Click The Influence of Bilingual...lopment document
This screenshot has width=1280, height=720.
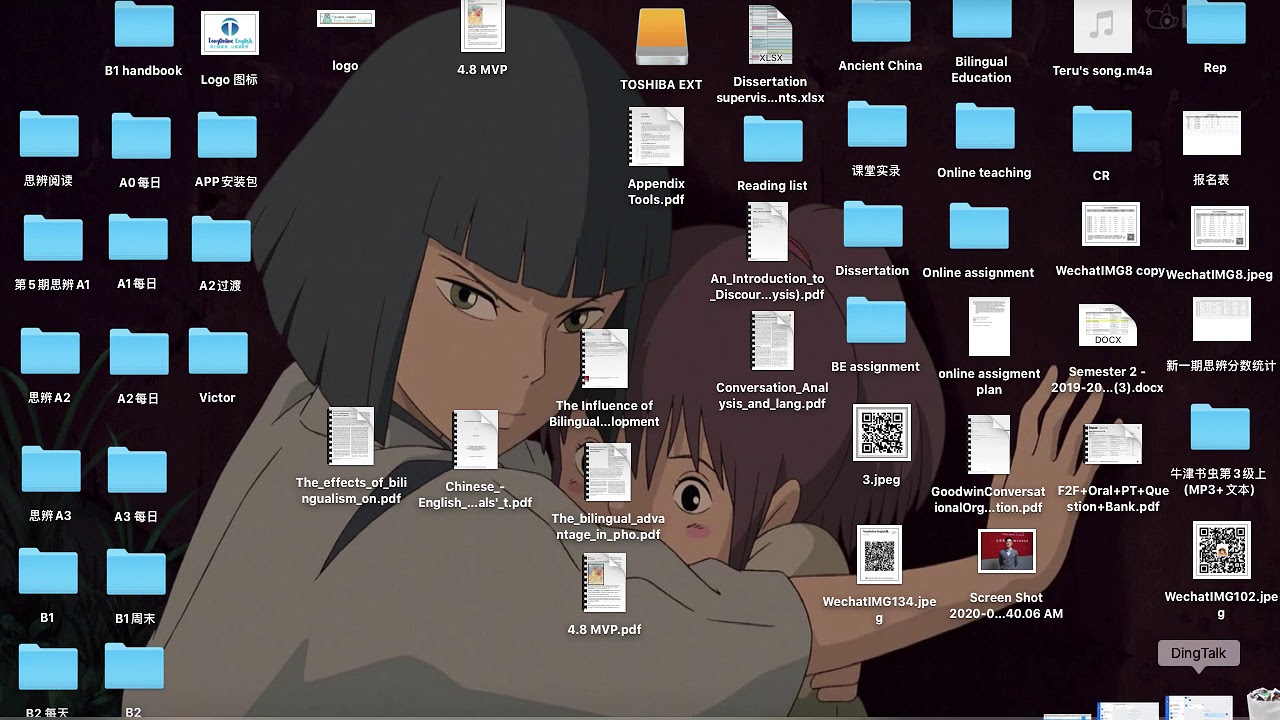[605, 359]
